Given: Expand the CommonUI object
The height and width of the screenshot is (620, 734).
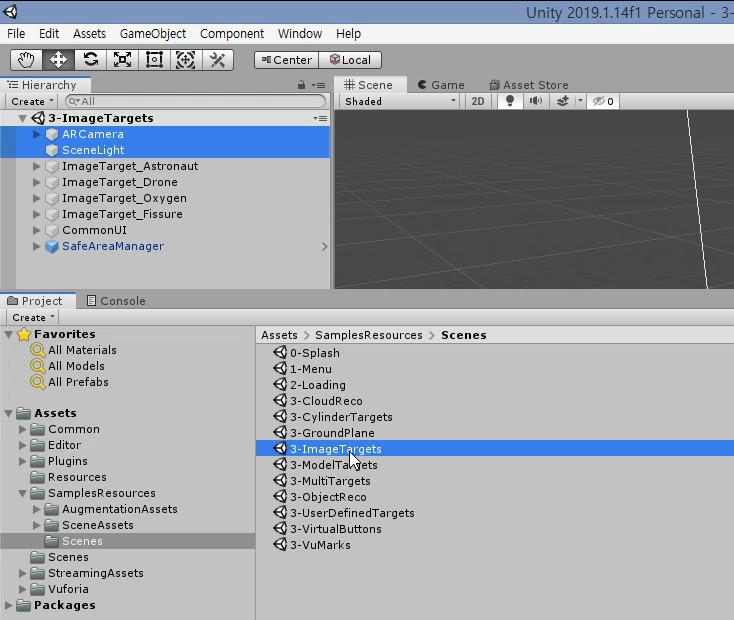Looking at the screenshot, I should [37, 230].
